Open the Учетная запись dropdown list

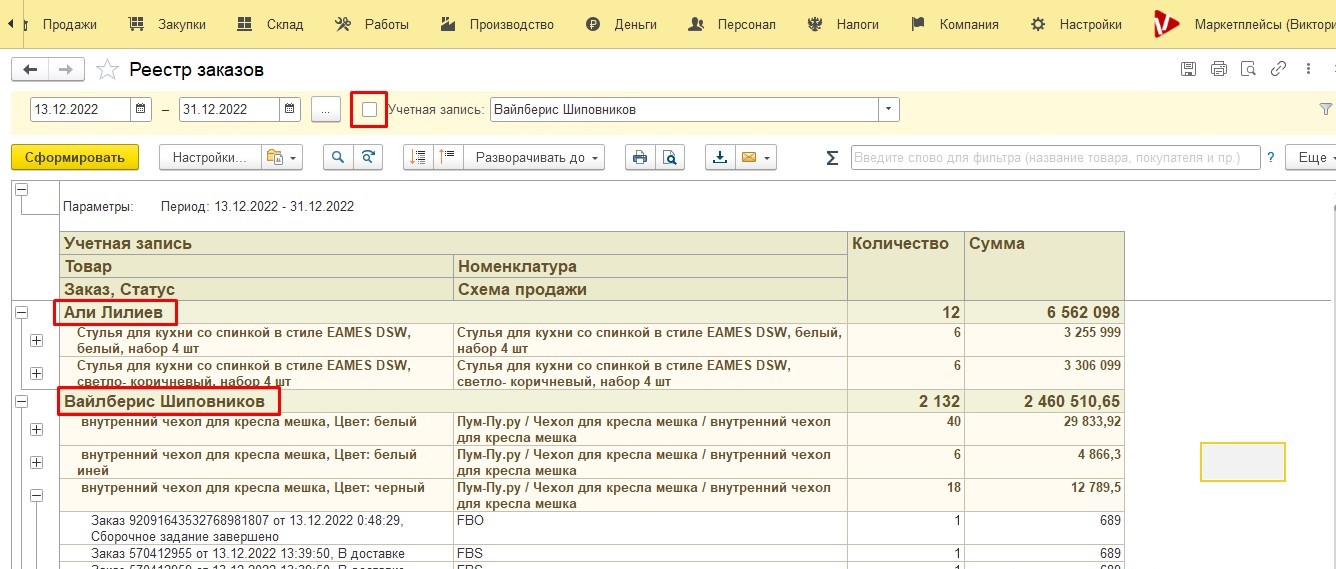click(889, 109)
